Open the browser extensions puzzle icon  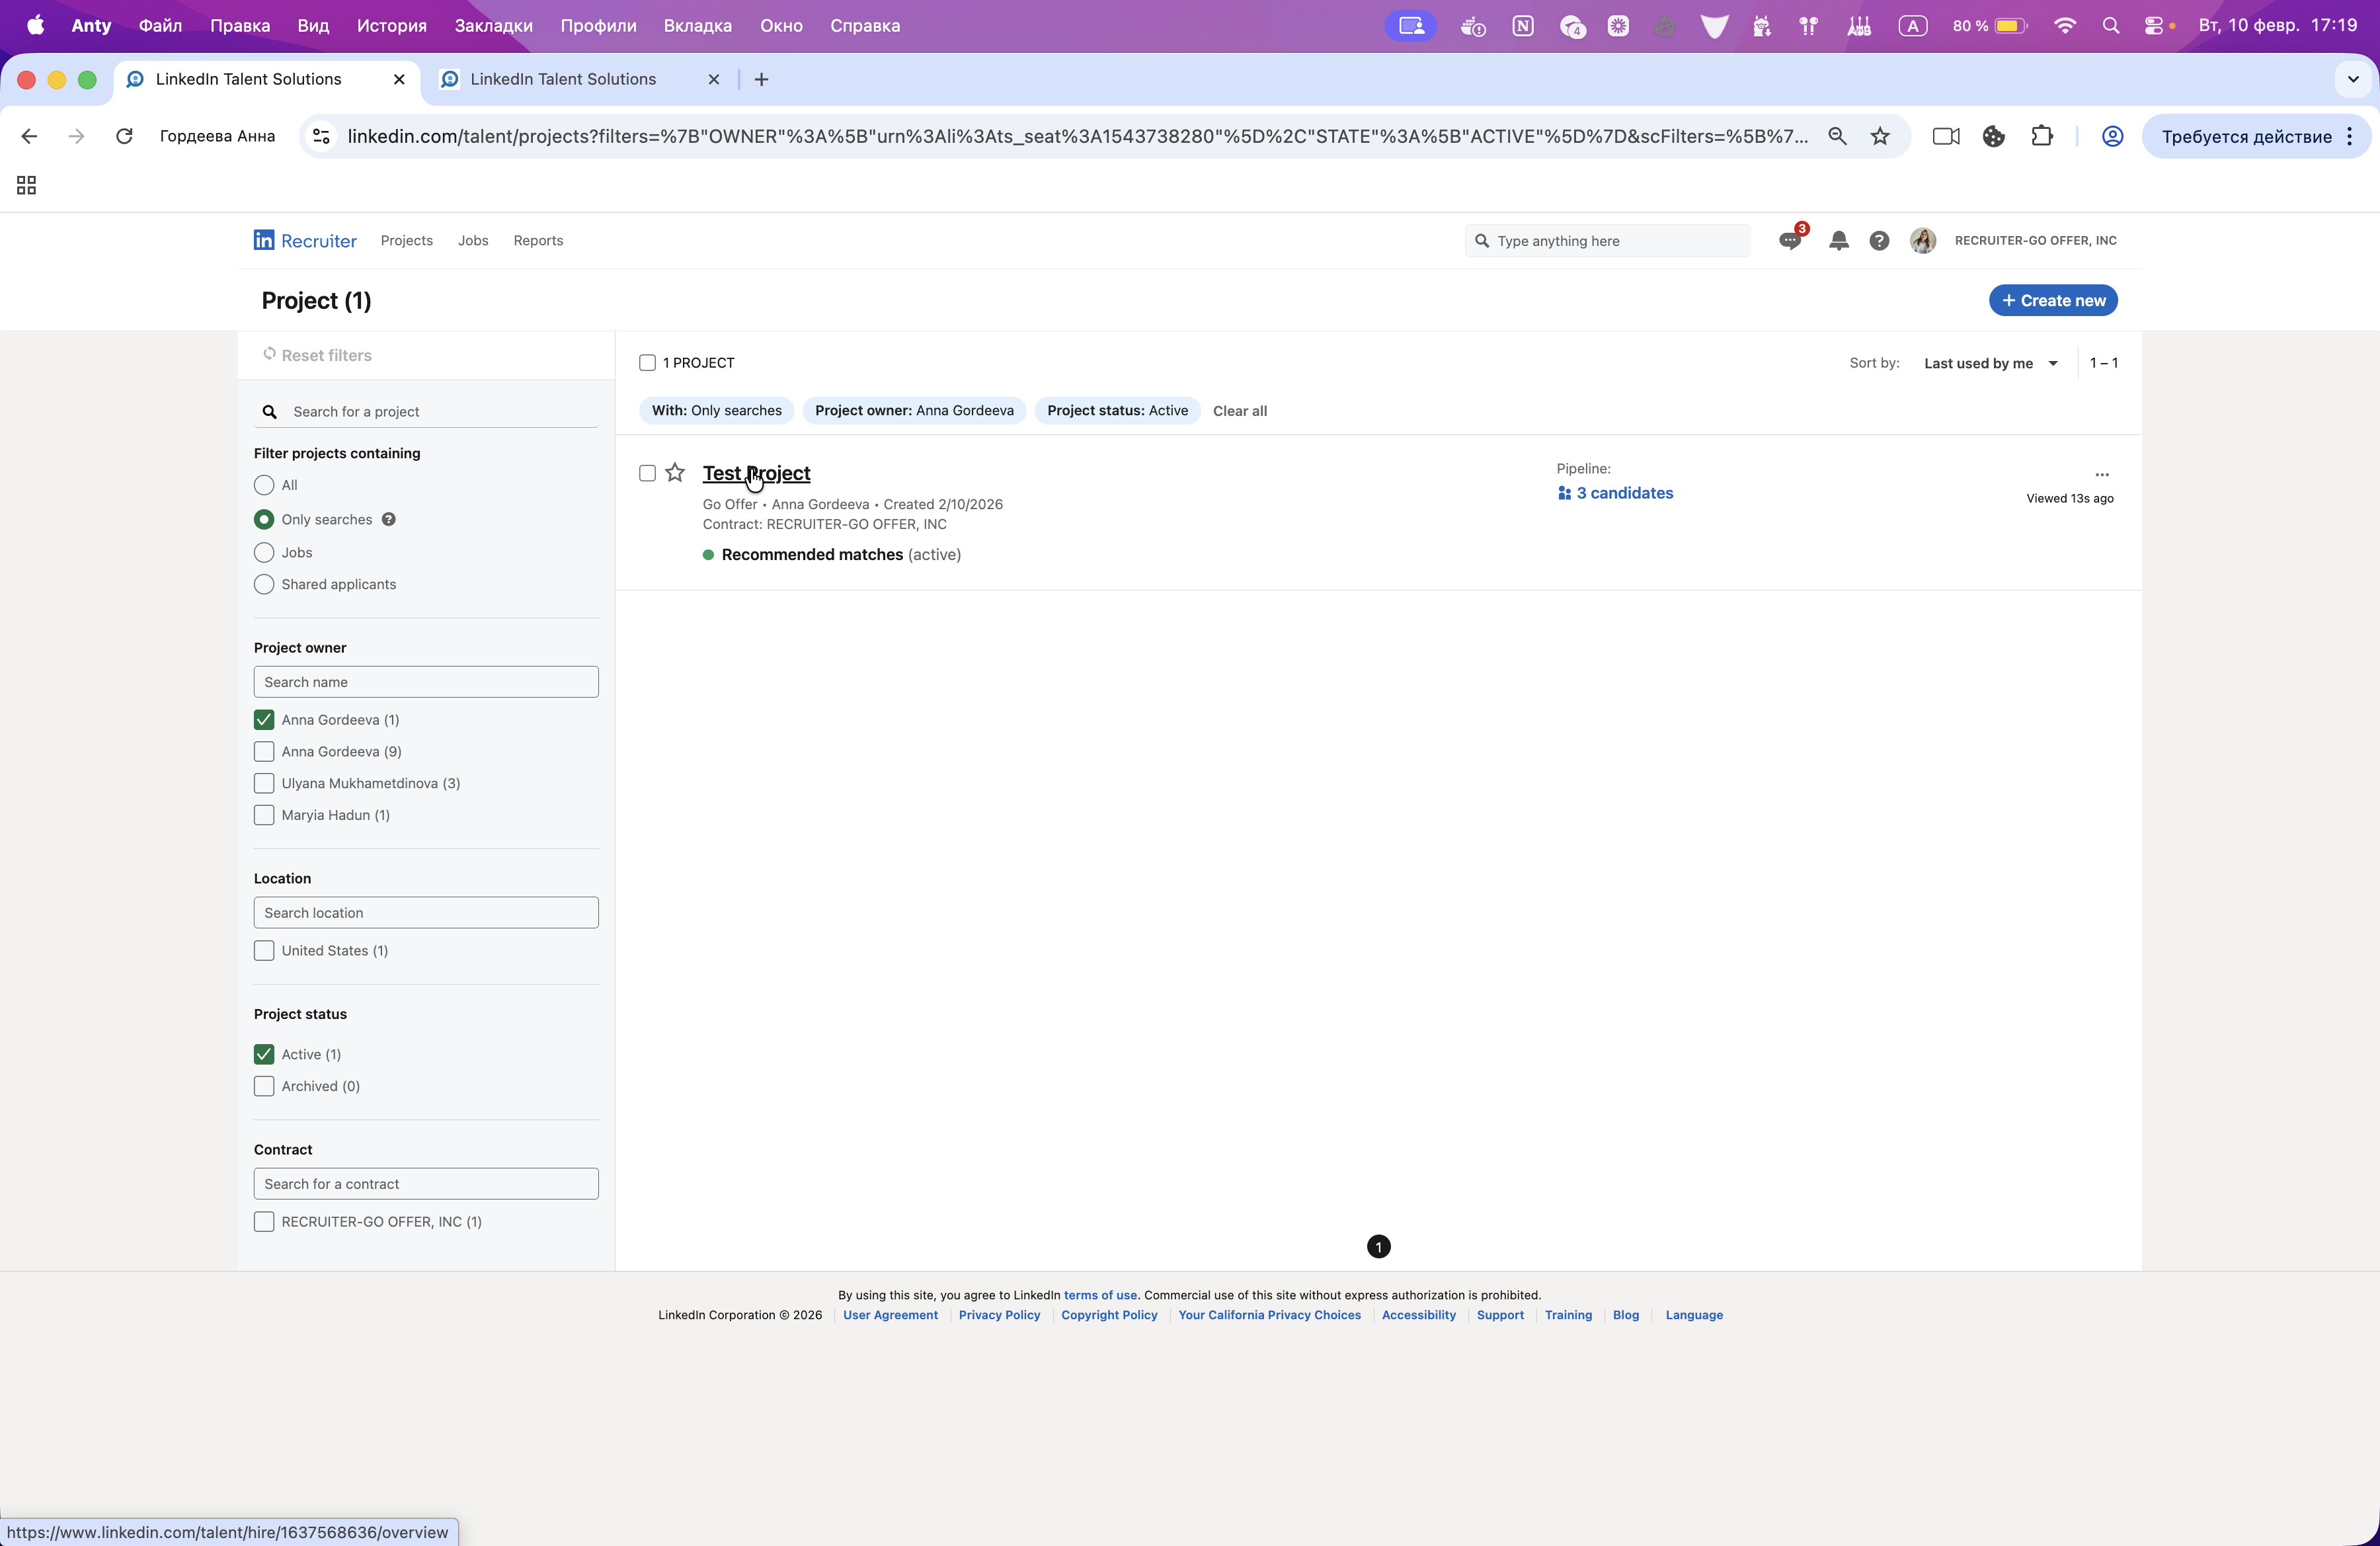coord(2041,137)
